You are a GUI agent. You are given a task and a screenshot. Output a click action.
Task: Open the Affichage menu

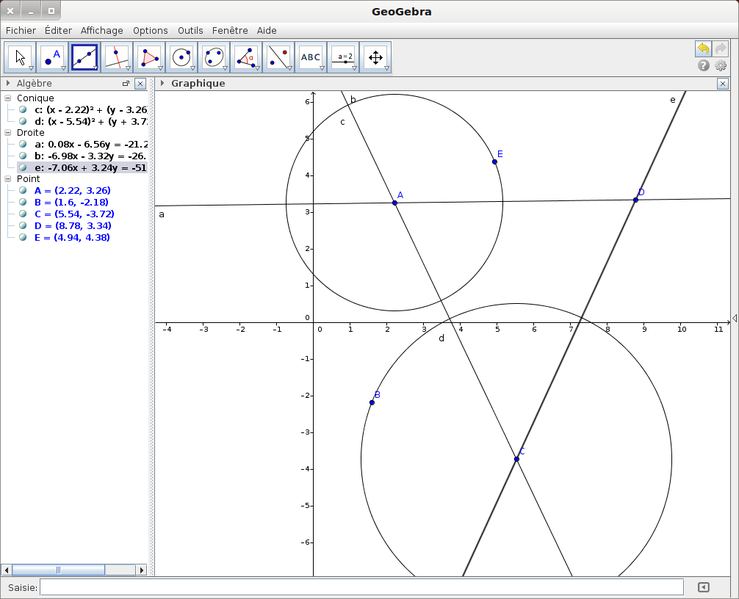(x=102, y=31)
